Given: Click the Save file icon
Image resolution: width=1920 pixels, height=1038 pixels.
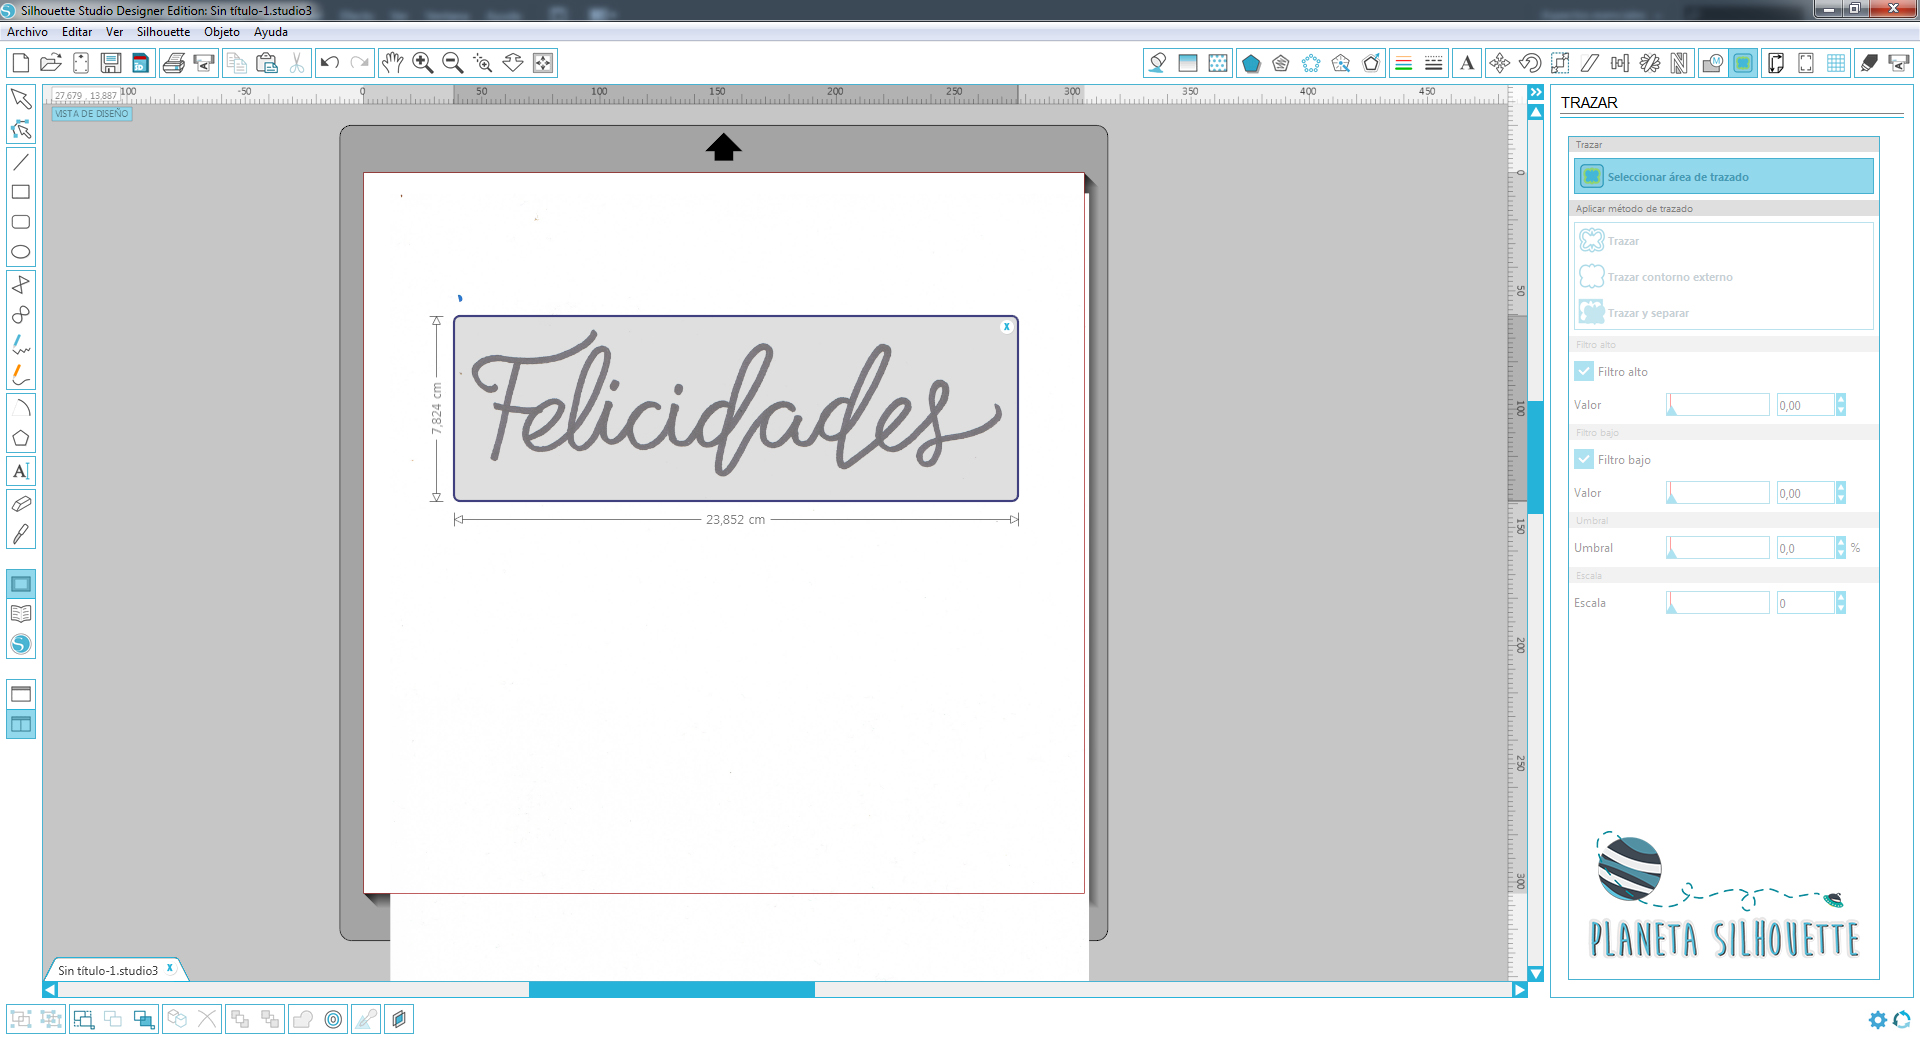Looking at the screenshot, I should click(x=111, y=63).
